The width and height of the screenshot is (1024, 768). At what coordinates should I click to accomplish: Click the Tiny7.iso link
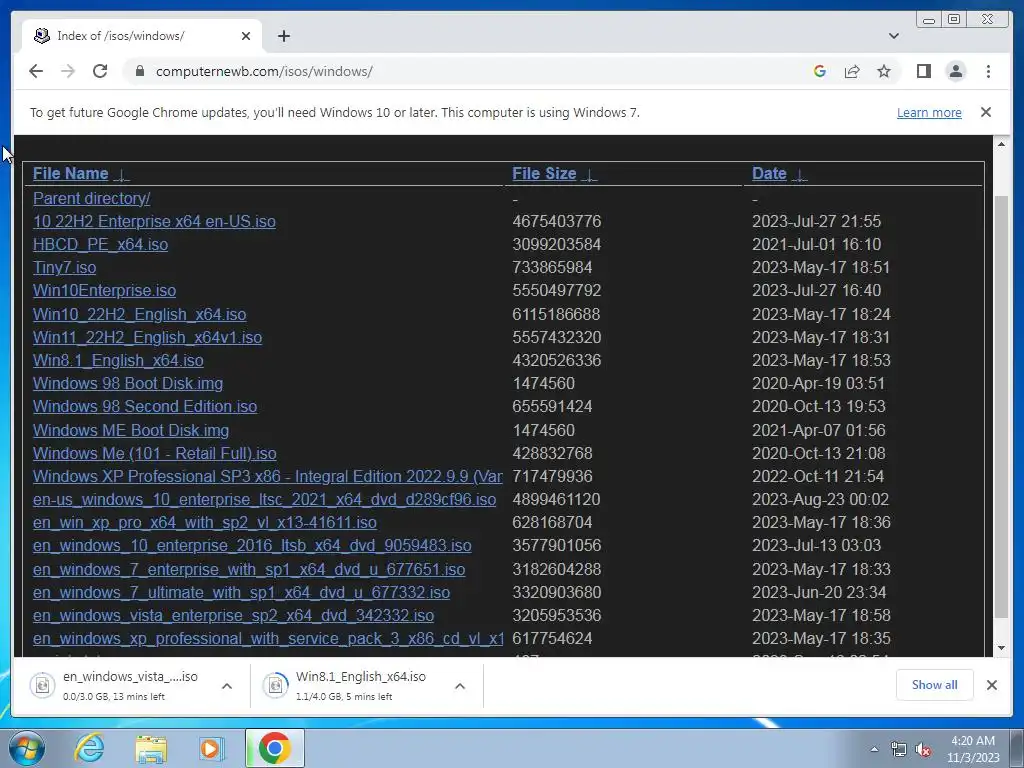click(x=64, y=268)
